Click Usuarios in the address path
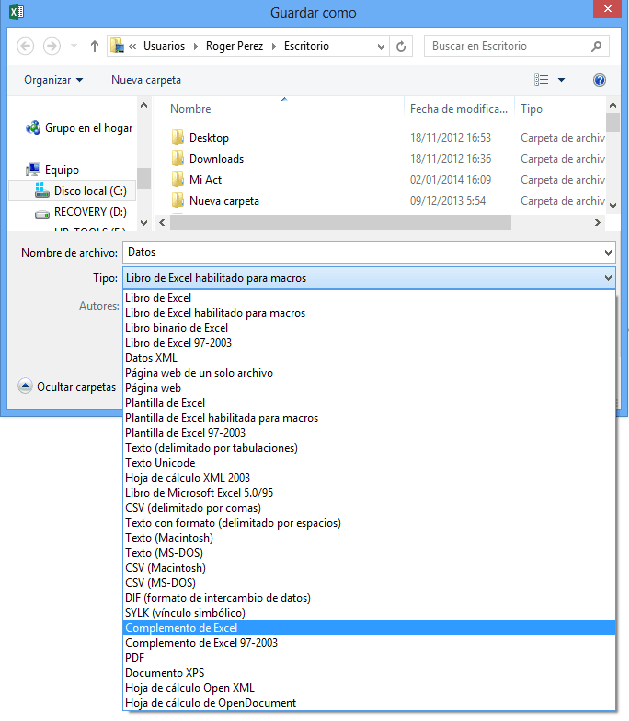The image size is (629, 721). click(164, 46)
